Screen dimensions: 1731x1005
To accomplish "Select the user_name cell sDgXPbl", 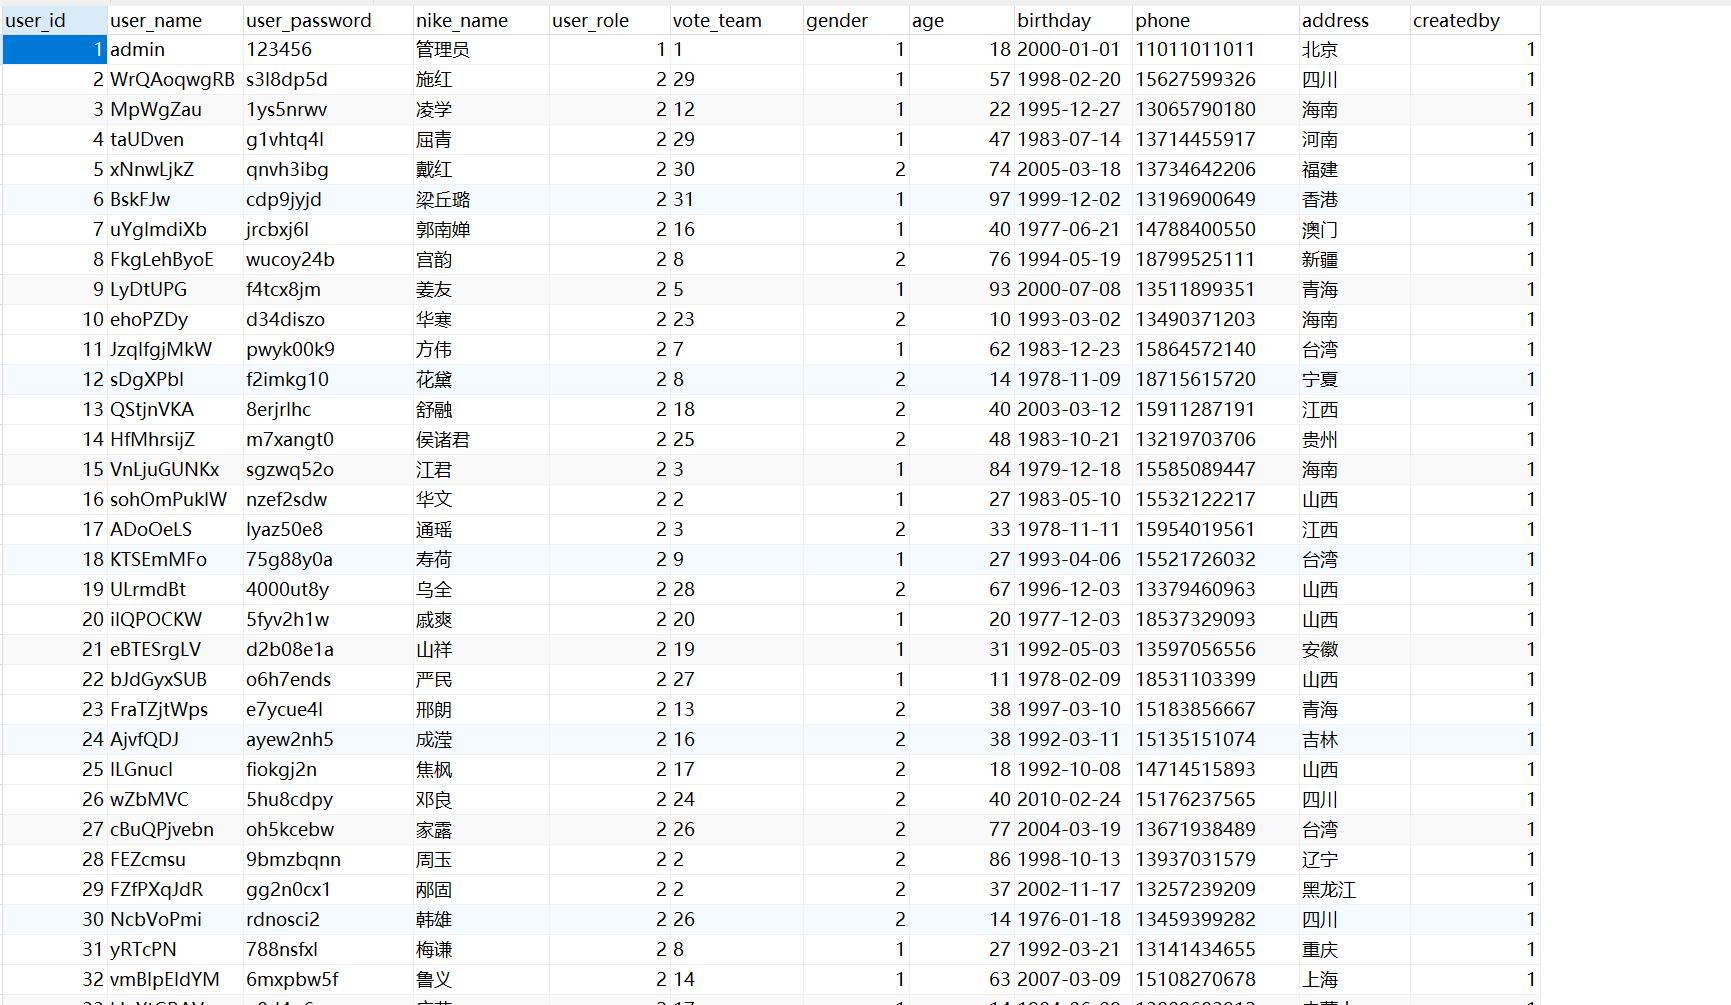I will [174, 379].
